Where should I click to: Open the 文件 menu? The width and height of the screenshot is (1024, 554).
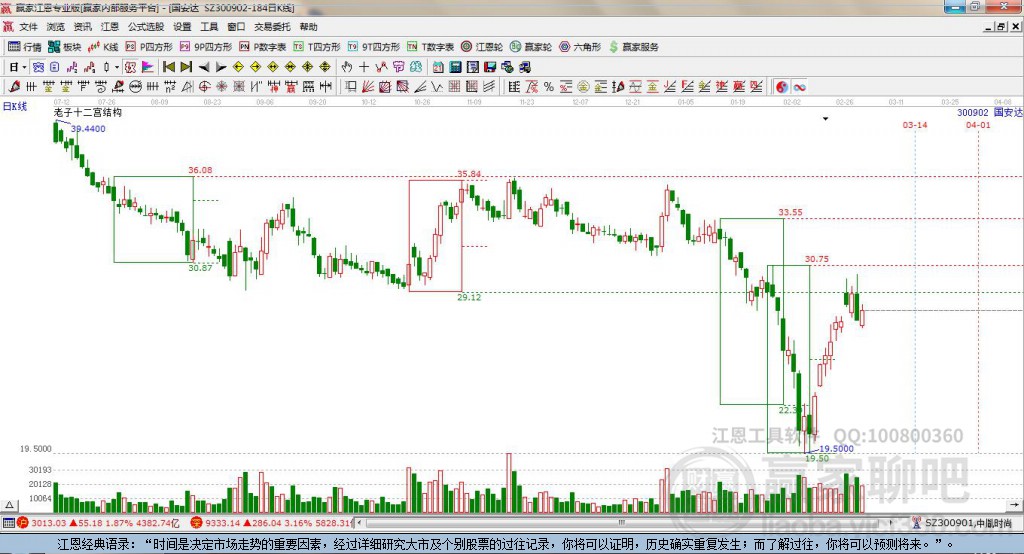tap(28, 27)
